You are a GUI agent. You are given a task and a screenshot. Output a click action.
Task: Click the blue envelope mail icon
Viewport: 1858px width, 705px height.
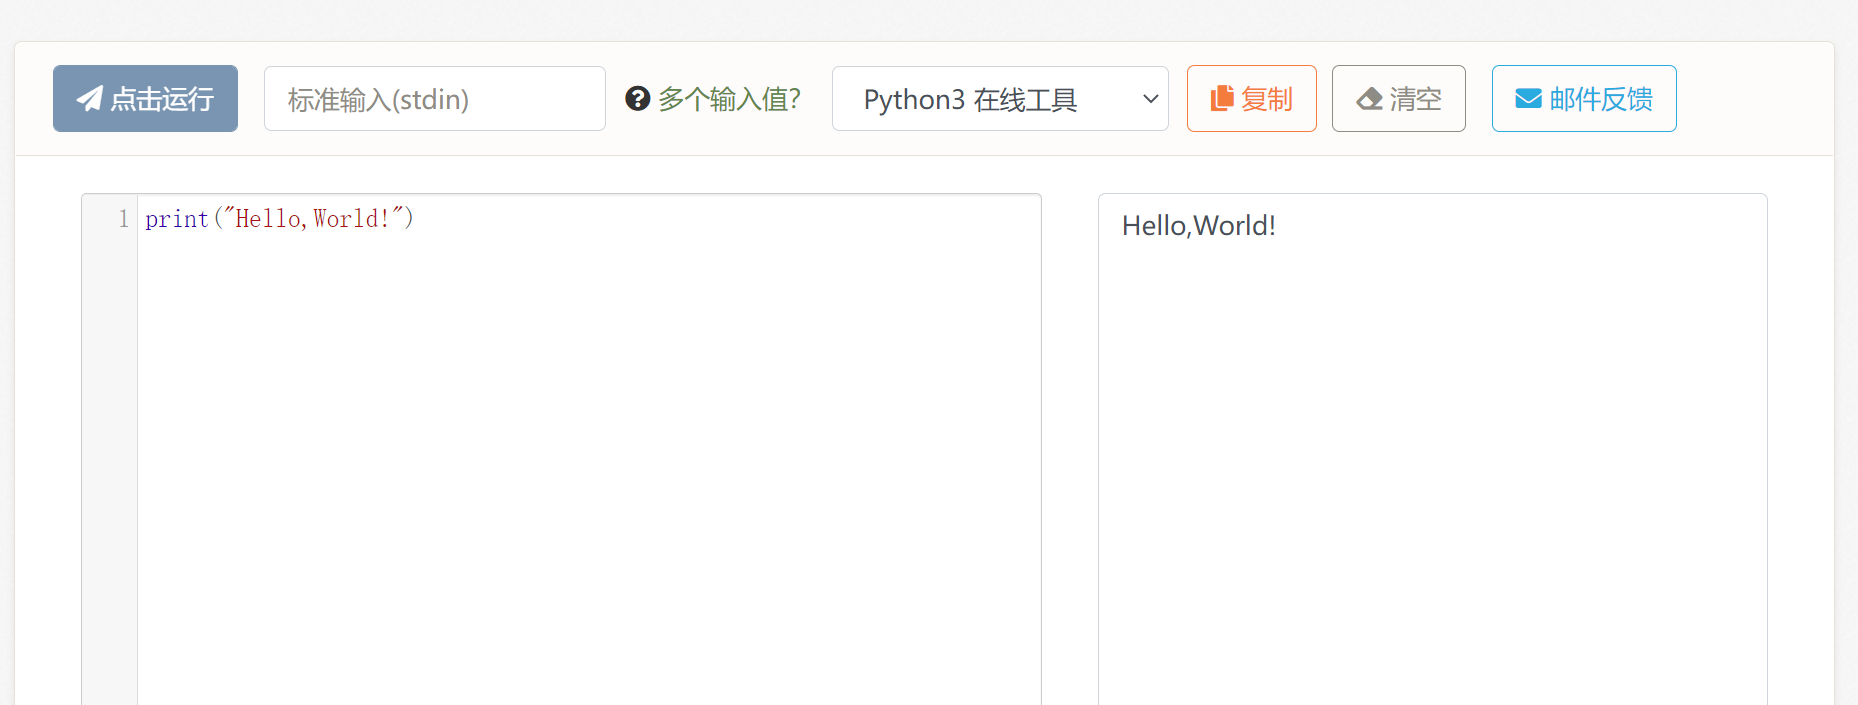[x=1528, y=98]
